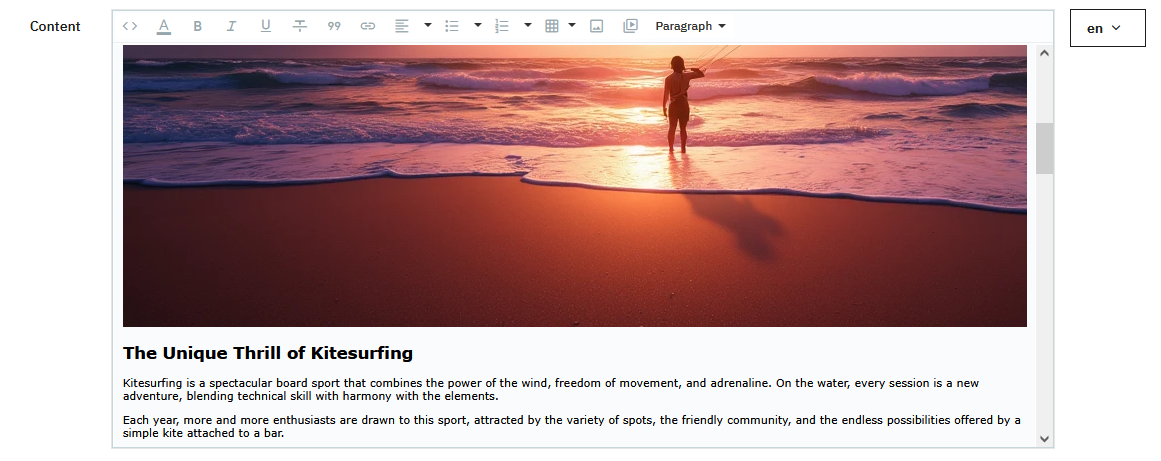Toggle source code view icon

point(130,26)
